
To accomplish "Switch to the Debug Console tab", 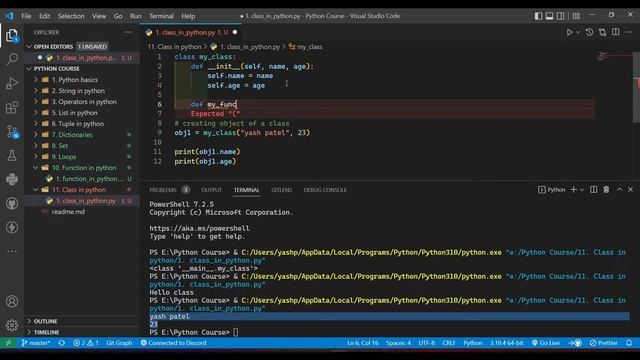I will click(325, 190).
